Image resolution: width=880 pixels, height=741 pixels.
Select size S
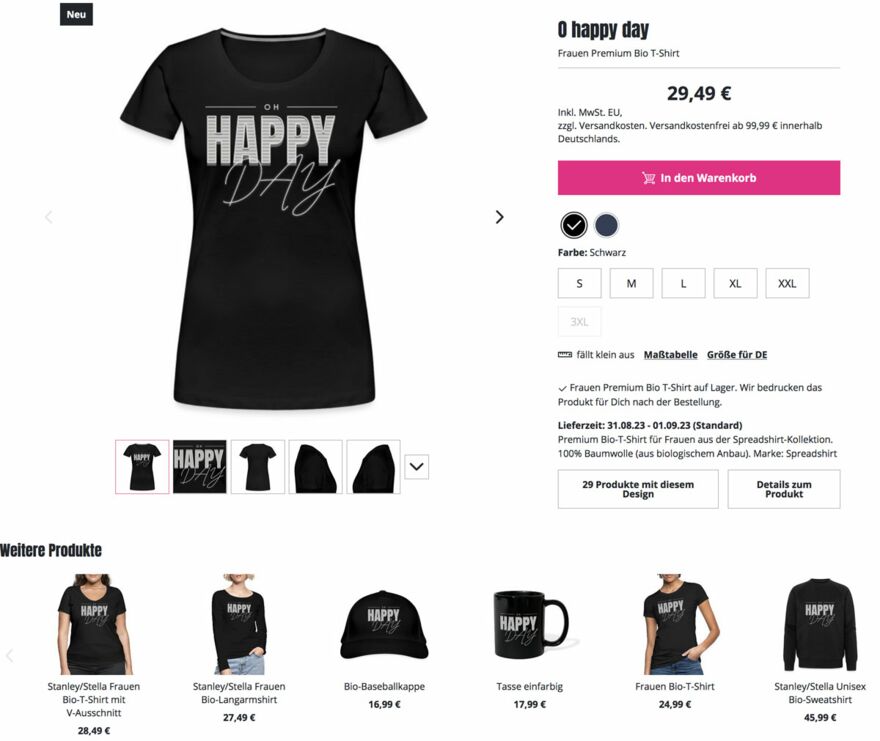point(580,283)
